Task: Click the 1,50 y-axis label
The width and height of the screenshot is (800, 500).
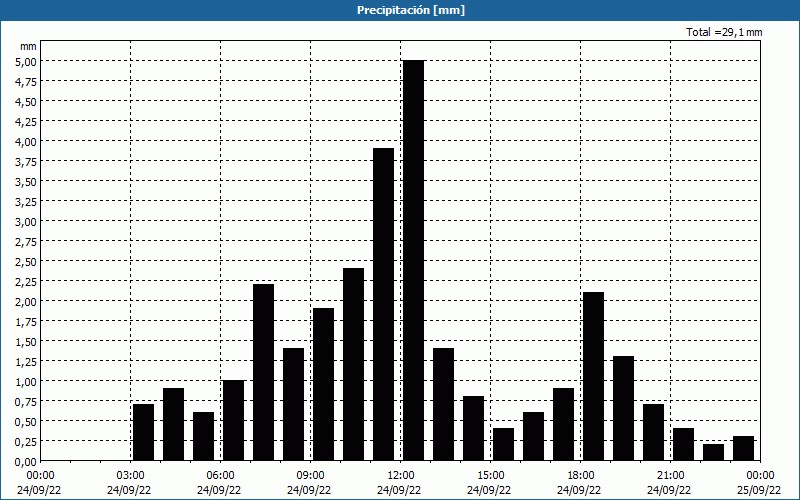Action: coord(26,341)
